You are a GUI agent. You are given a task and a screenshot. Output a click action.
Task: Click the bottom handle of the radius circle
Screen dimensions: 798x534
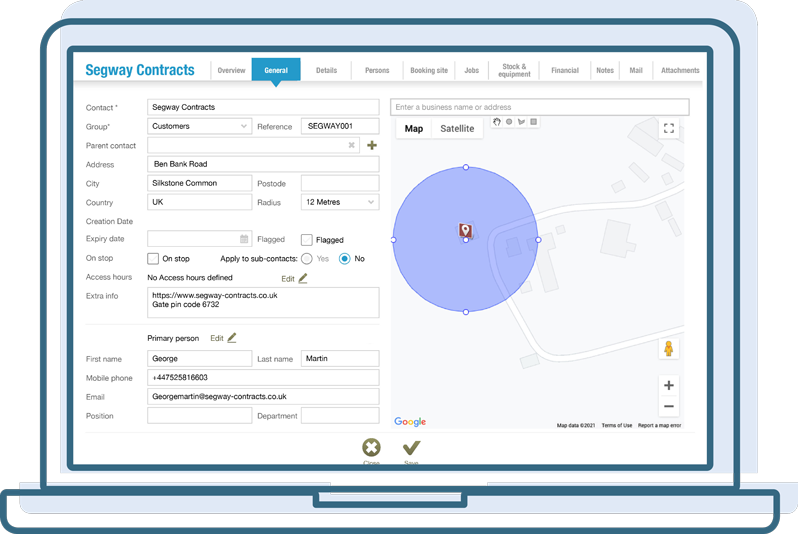[466, 312]
